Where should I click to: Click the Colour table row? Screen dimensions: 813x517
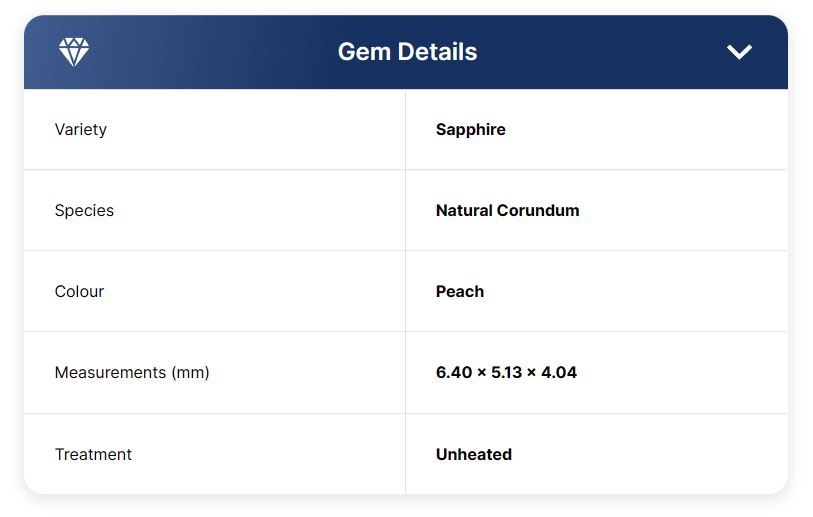point(406,291)
